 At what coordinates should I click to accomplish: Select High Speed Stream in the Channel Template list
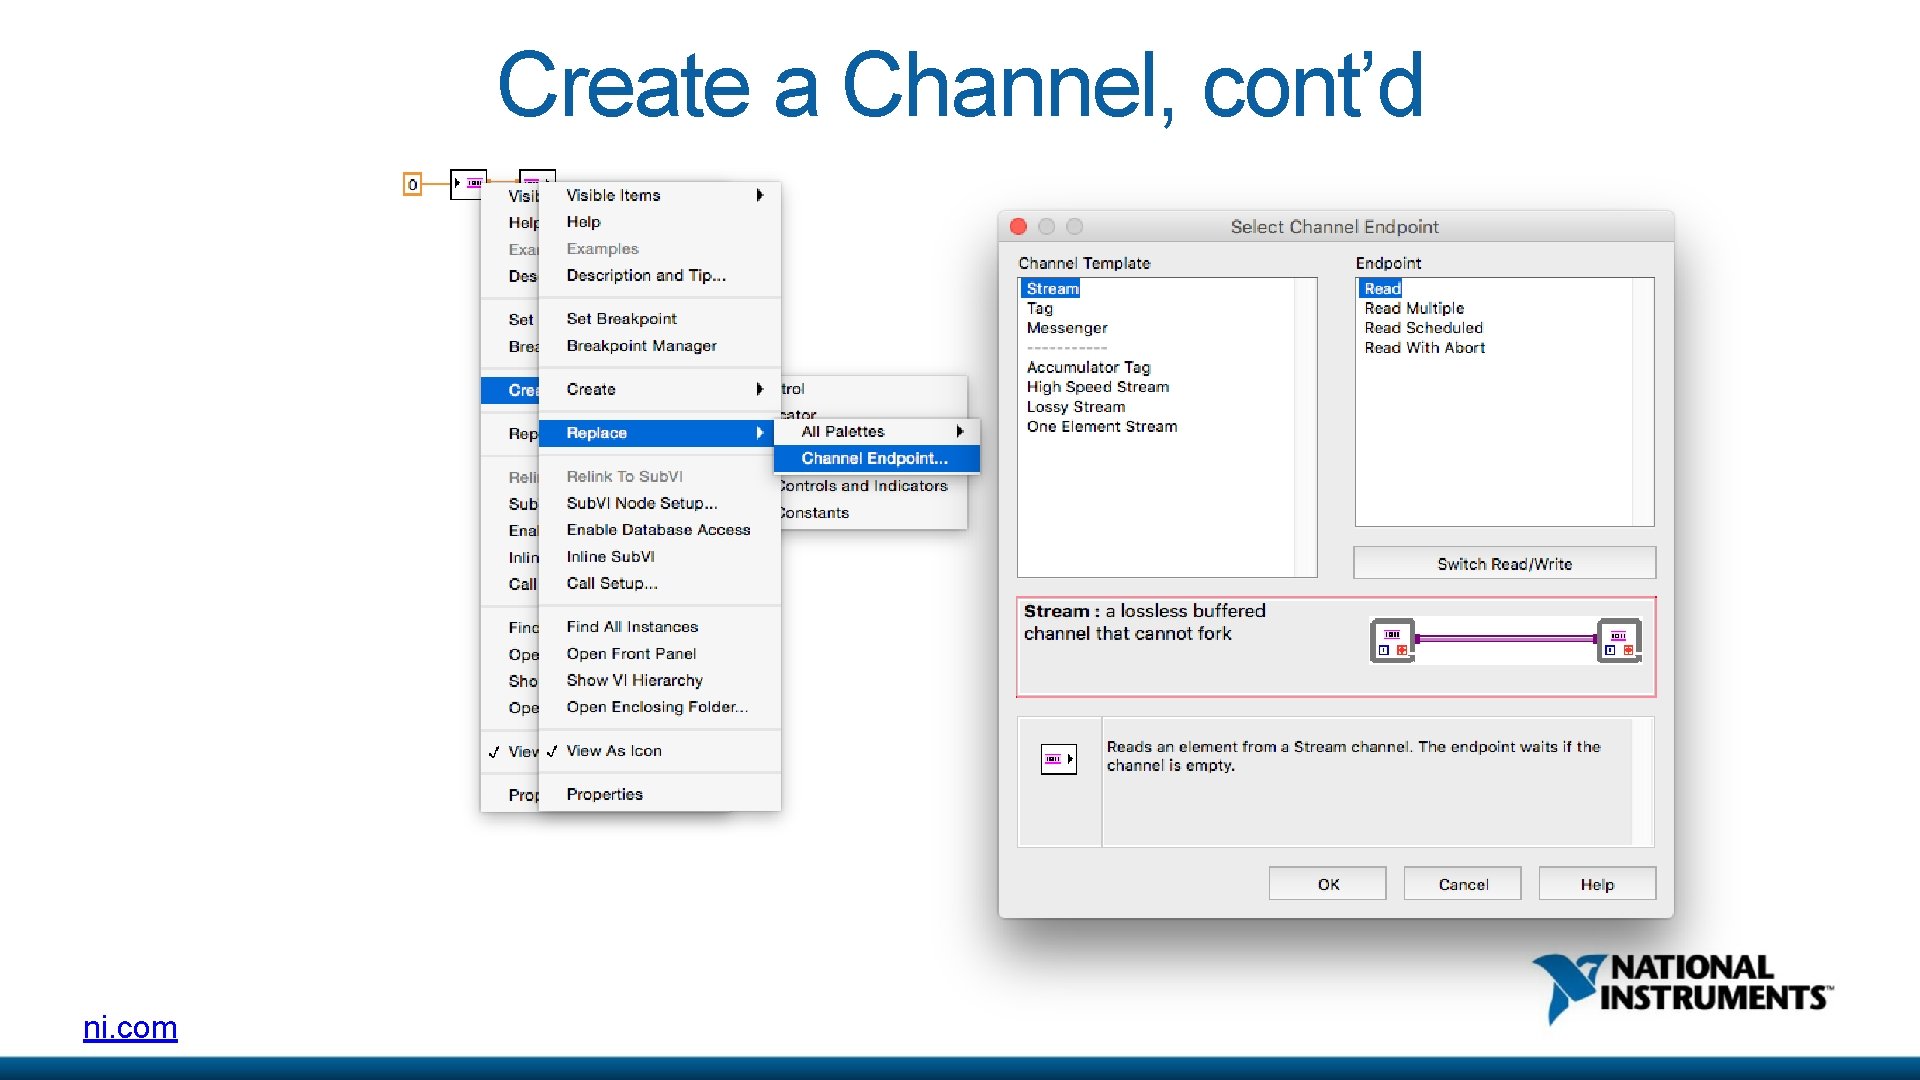(x=1097, y=387)
